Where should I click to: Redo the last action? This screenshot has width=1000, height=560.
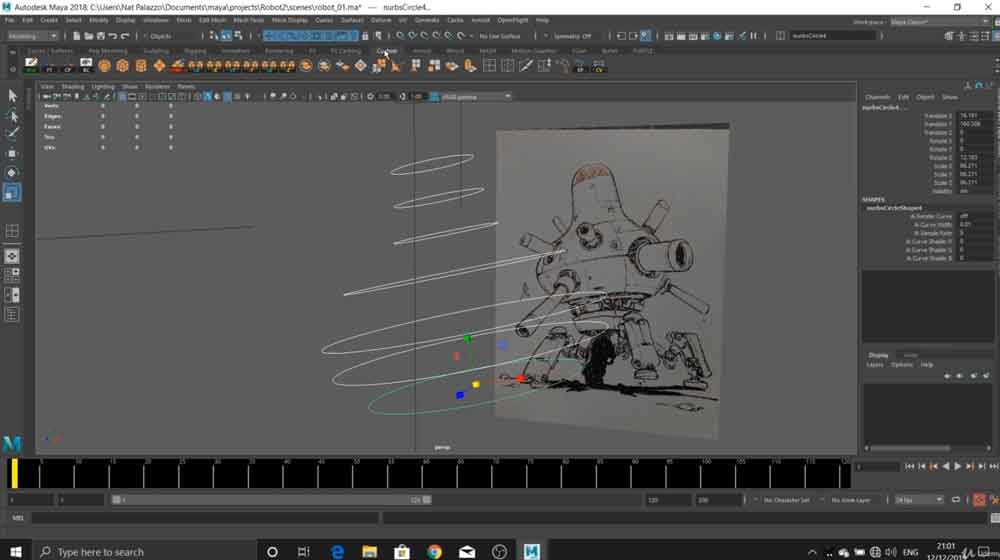[125, 36]
